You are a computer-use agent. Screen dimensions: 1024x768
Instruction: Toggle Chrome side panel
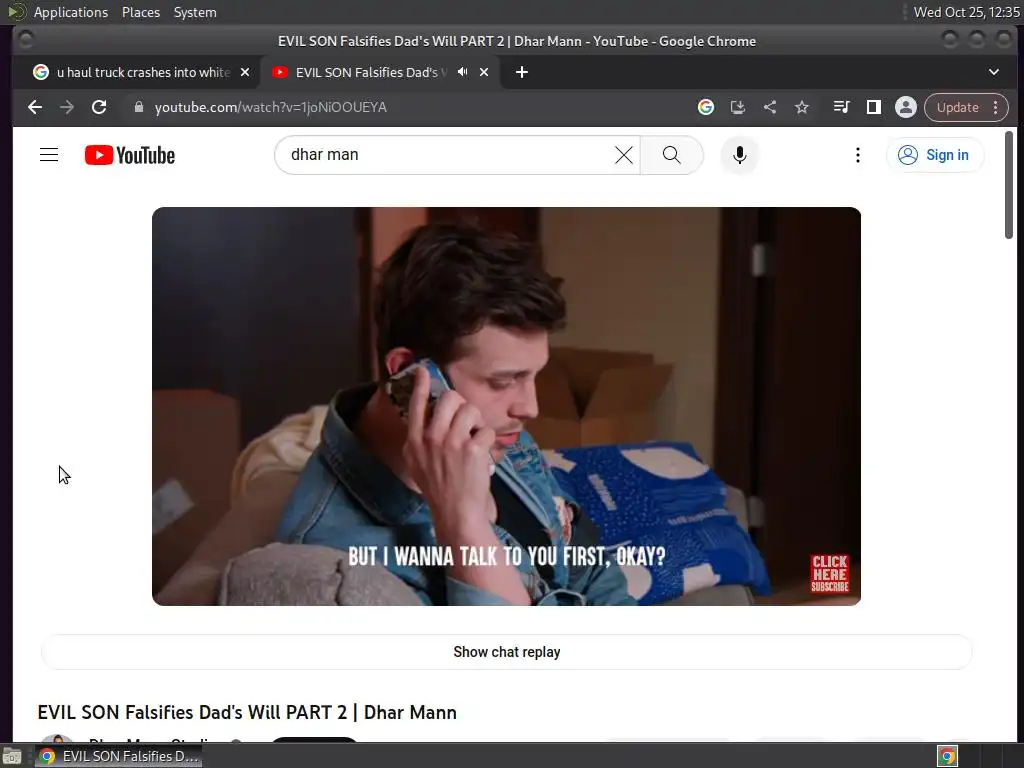(x=873, y=107)
